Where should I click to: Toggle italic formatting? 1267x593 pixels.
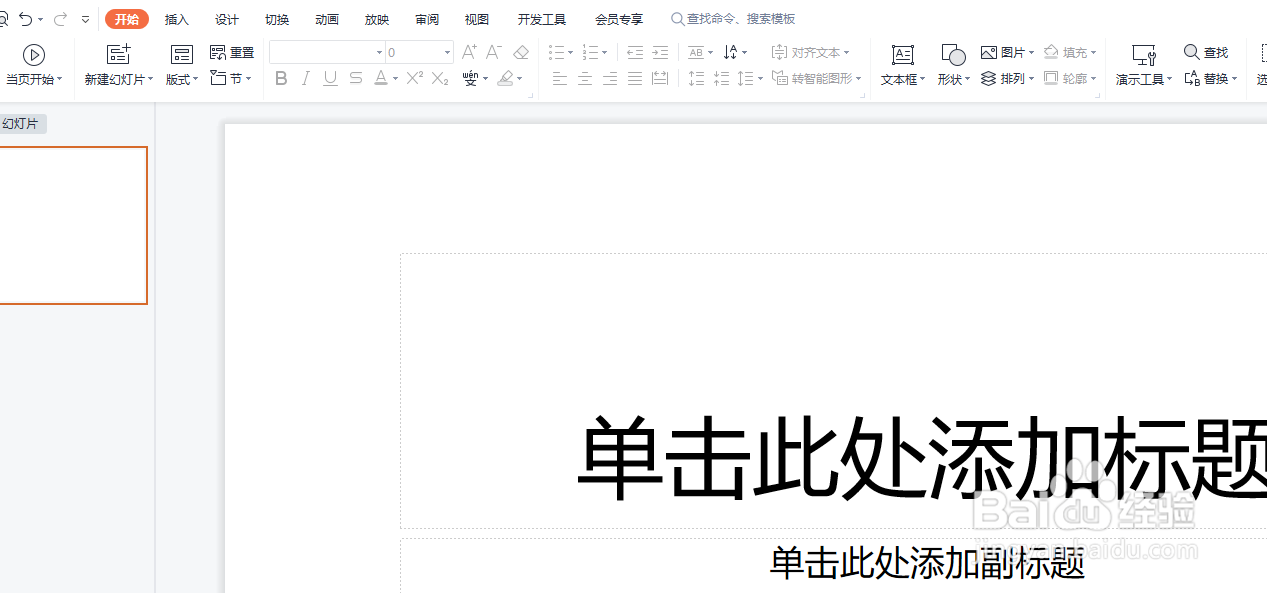click(305, 78)
